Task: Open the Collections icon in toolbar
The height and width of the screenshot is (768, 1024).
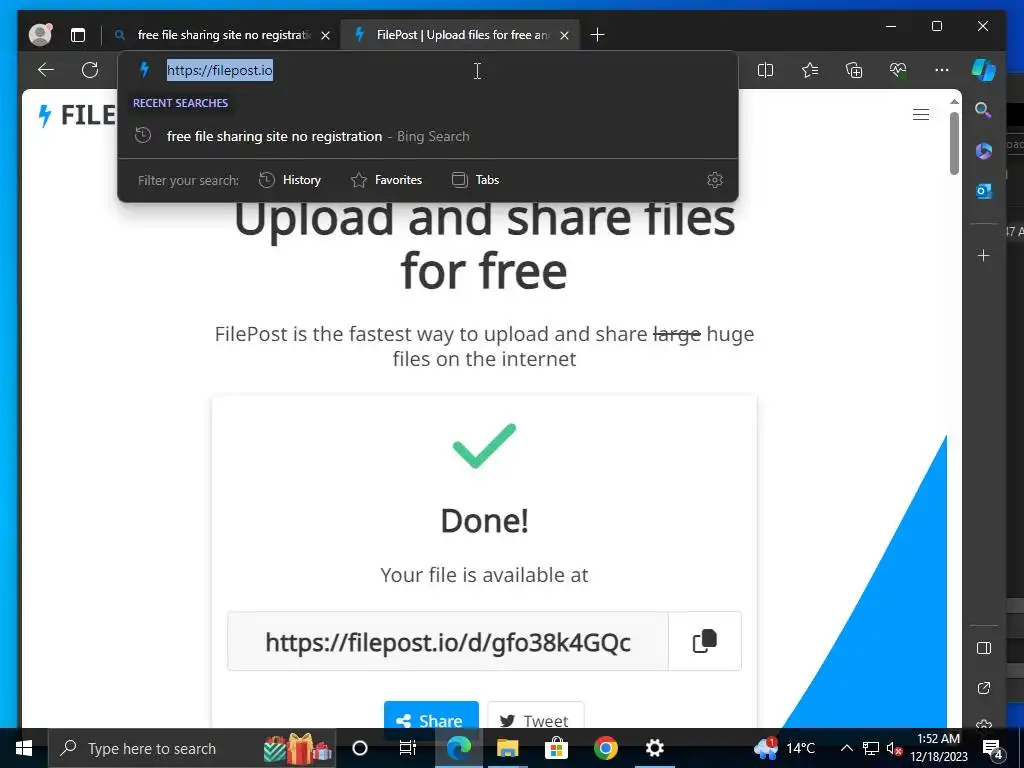Action: (854, 70)
